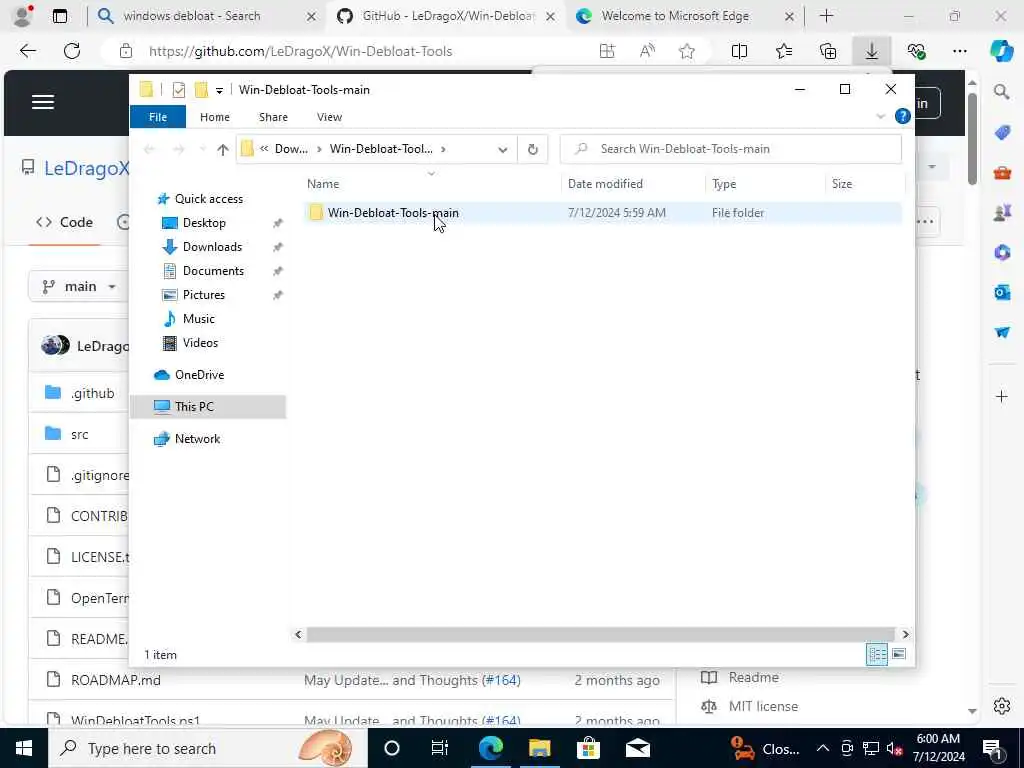Open a new Edge tab
The height and width of the screenshot is (768, 1024).
[826, 16]
